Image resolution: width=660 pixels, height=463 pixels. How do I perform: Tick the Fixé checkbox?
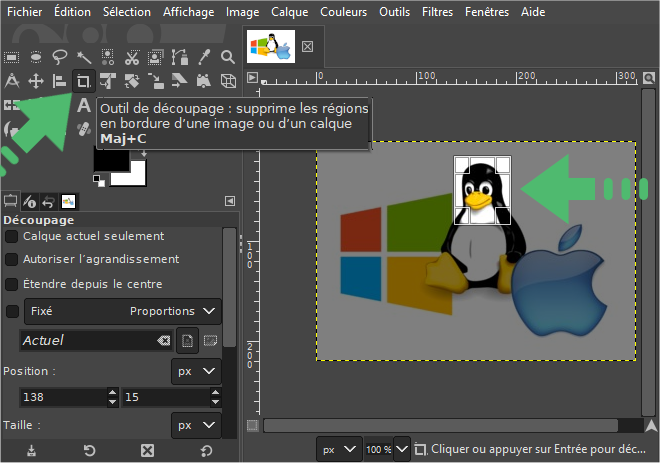pyautogui.click(x=12, y=311)
